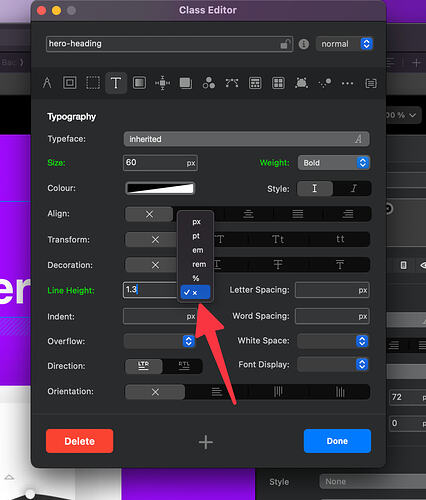This screenshot has width=426, height=500.
Task: Click the red Delete button
Action: 80,441
